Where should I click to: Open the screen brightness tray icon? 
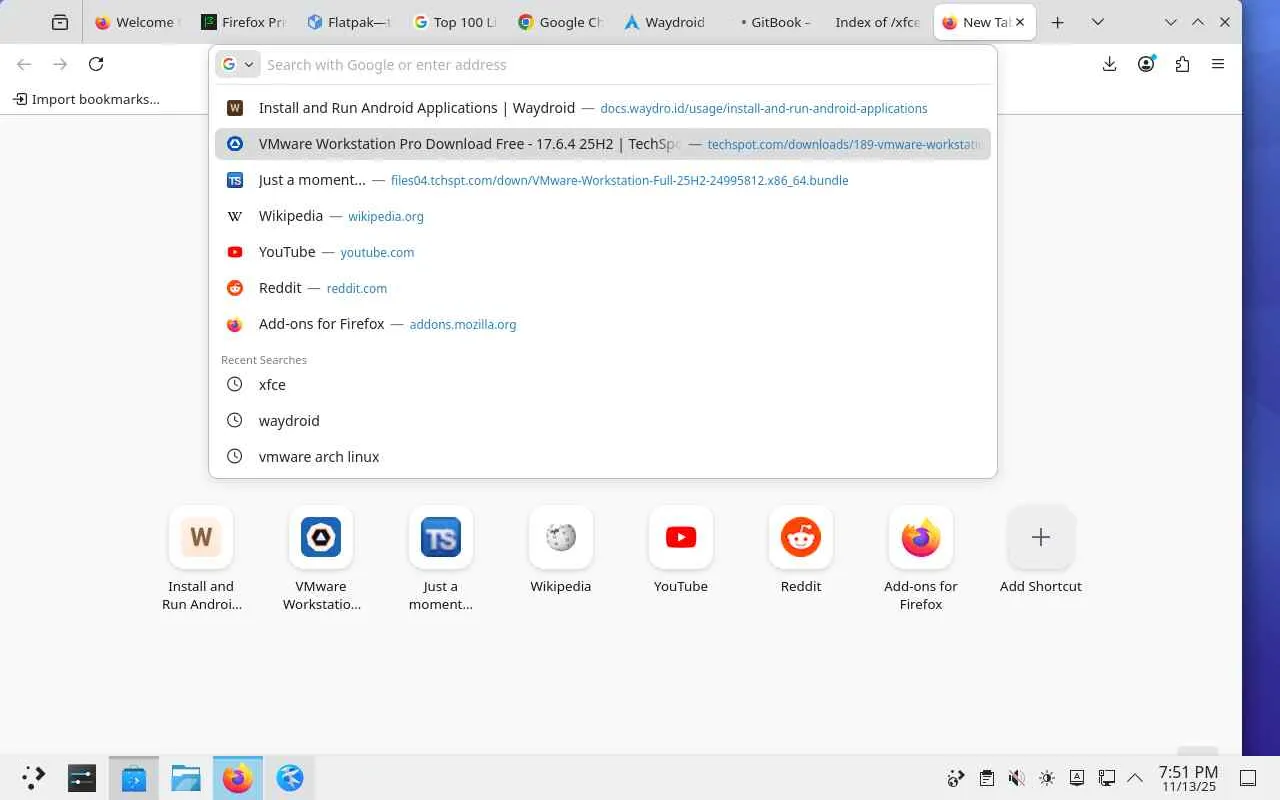(x=1046, y=778)
